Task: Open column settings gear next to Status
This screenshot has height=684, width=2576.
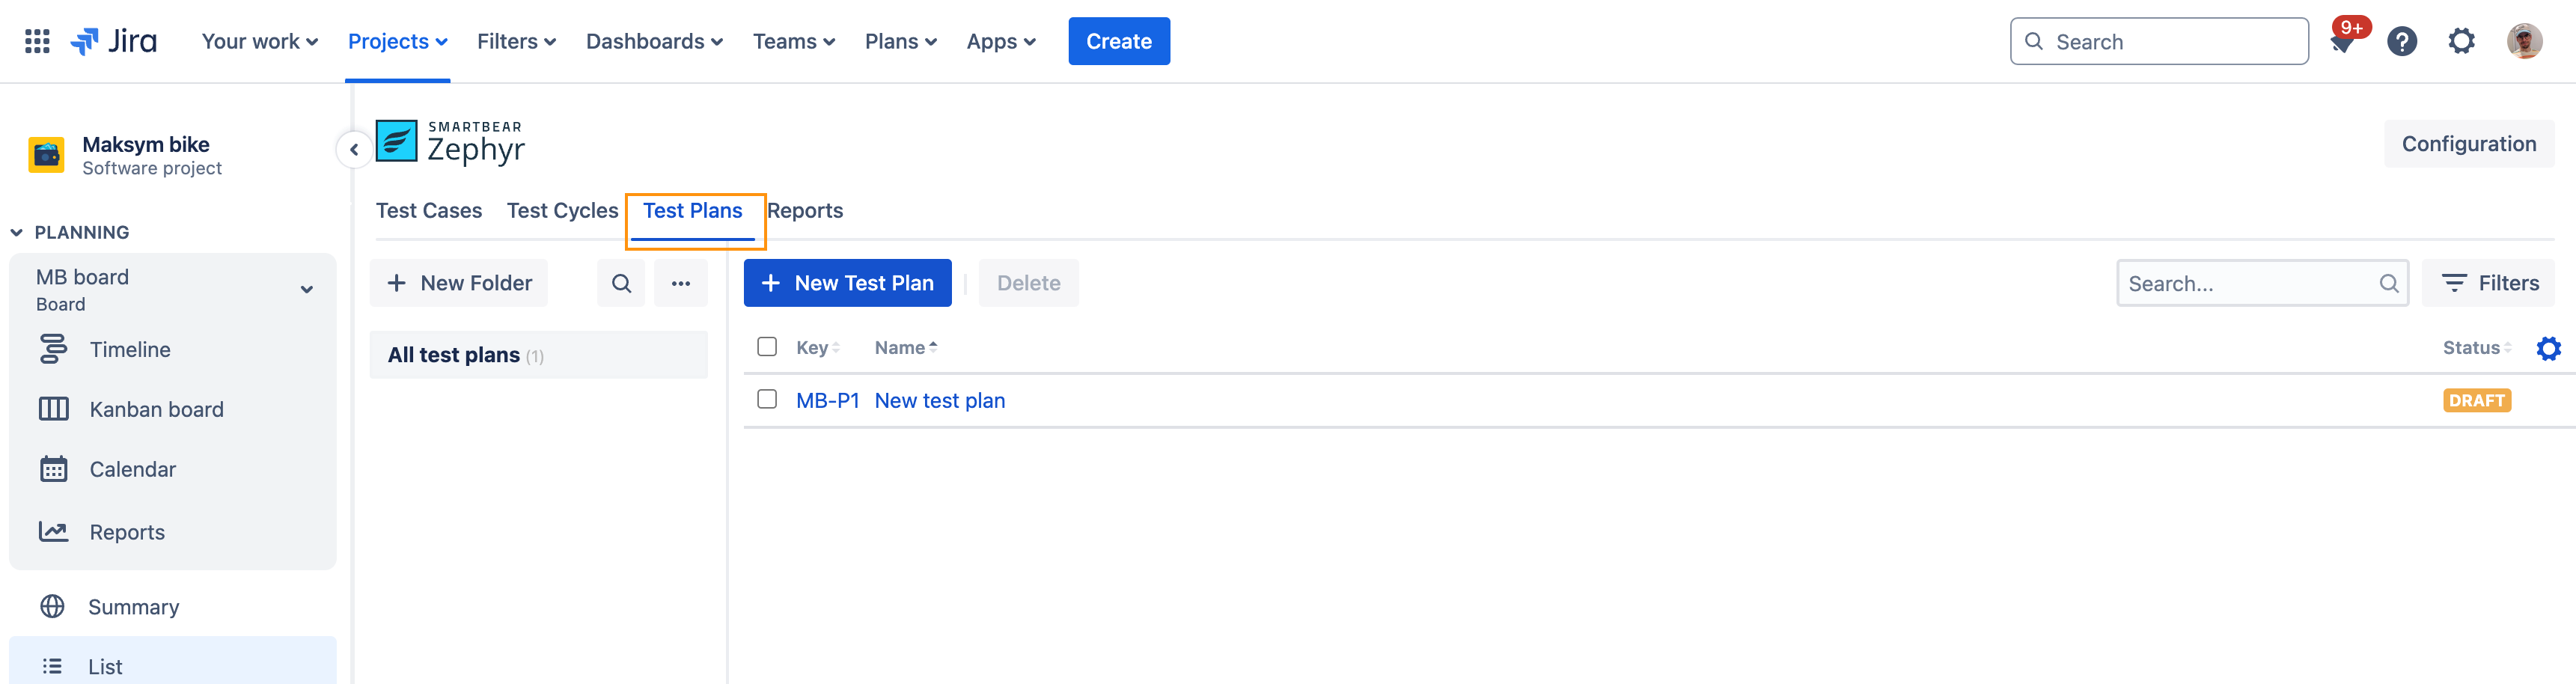Action: click(x=2549, y=348)
